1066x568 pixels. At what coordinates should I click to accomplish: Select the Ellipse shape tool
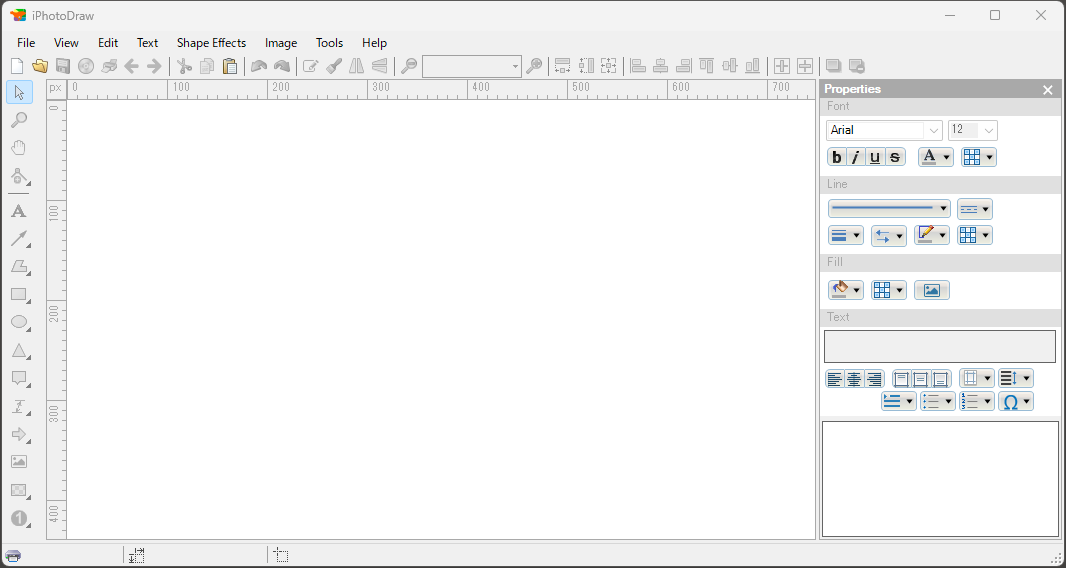(x=19, y=322)
